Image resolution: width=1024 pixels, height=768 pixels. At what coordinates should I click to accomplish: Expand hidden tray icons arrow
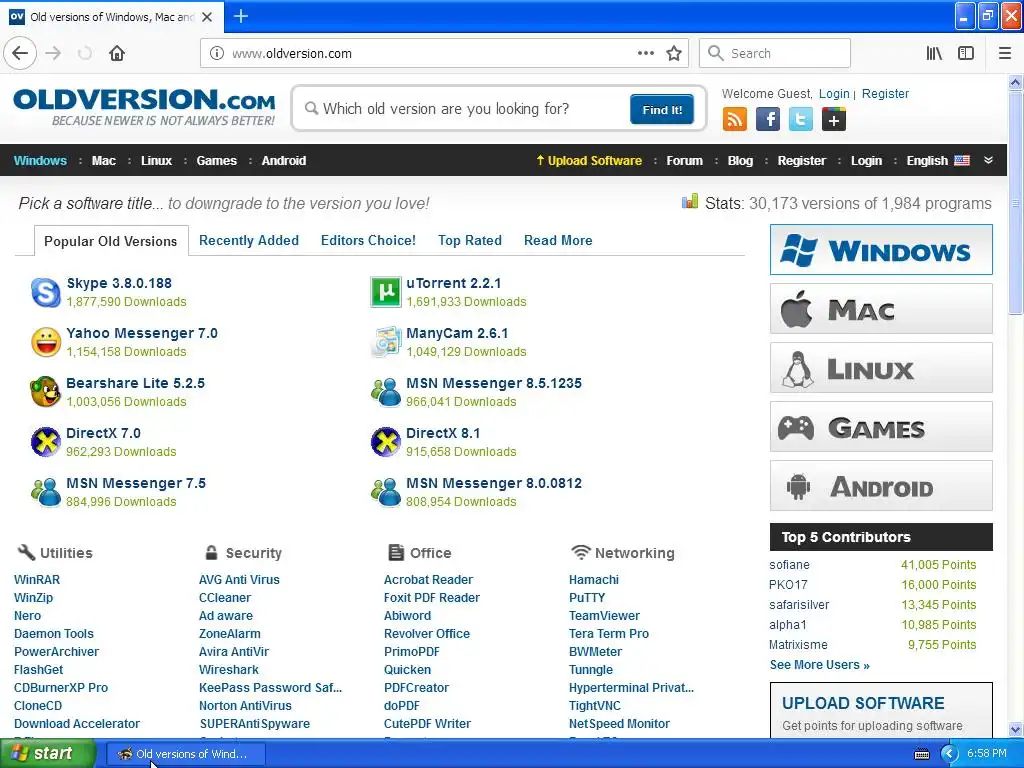949,754
